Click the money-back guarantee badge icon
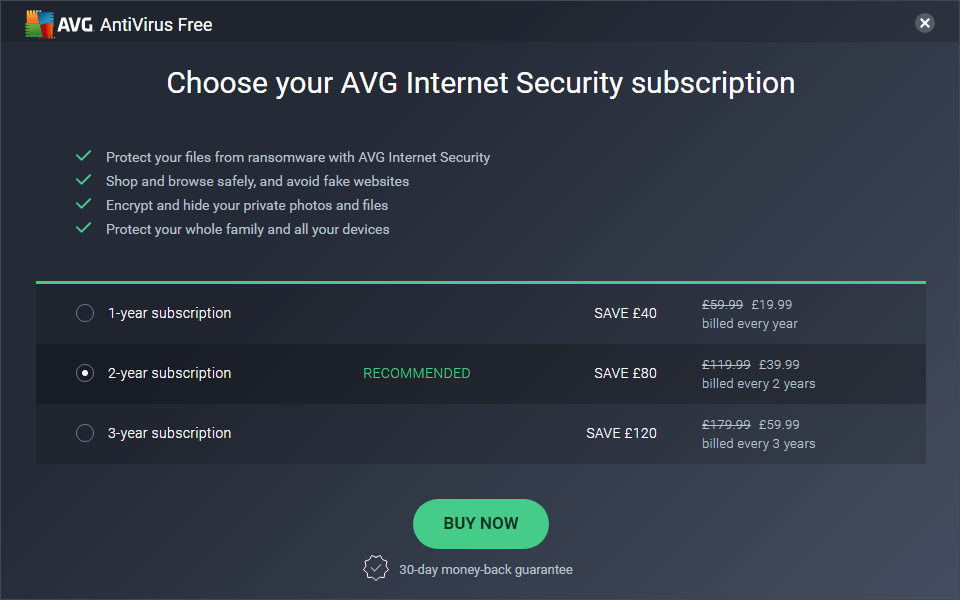This screenshot has height=600, width=960. pos(375,568)
